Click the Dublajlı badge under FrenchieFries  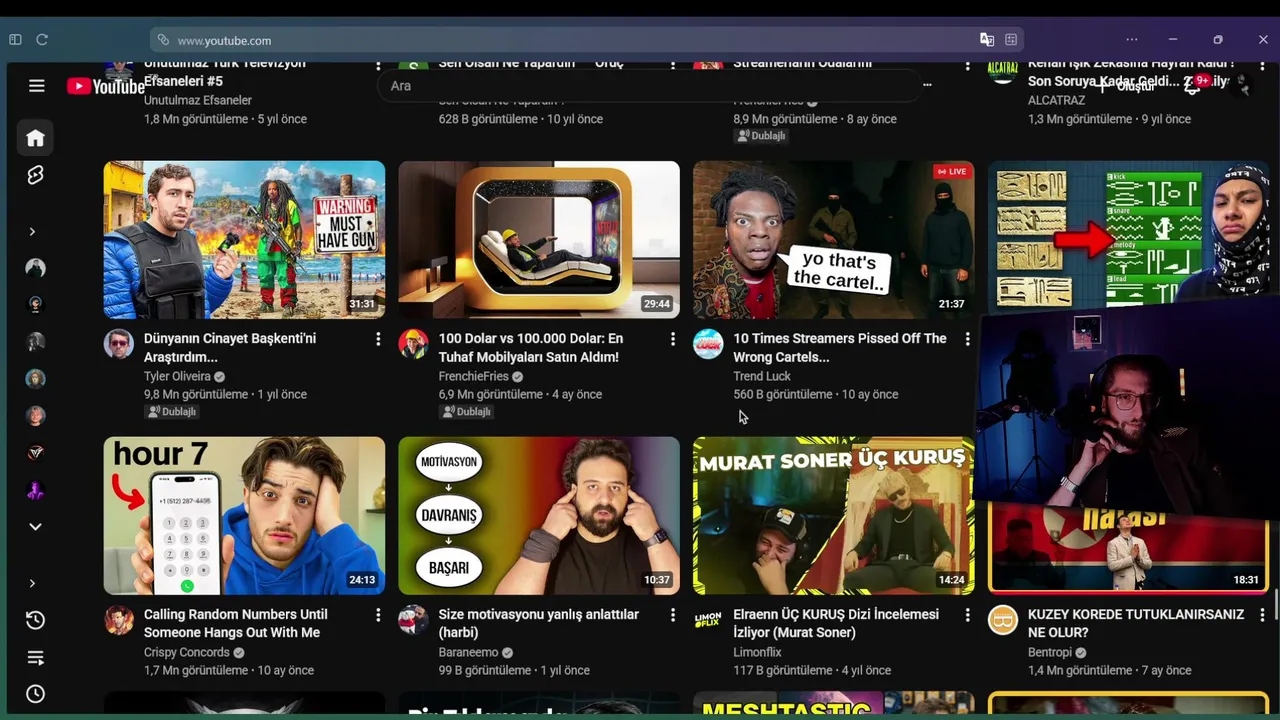pos(466,412)
